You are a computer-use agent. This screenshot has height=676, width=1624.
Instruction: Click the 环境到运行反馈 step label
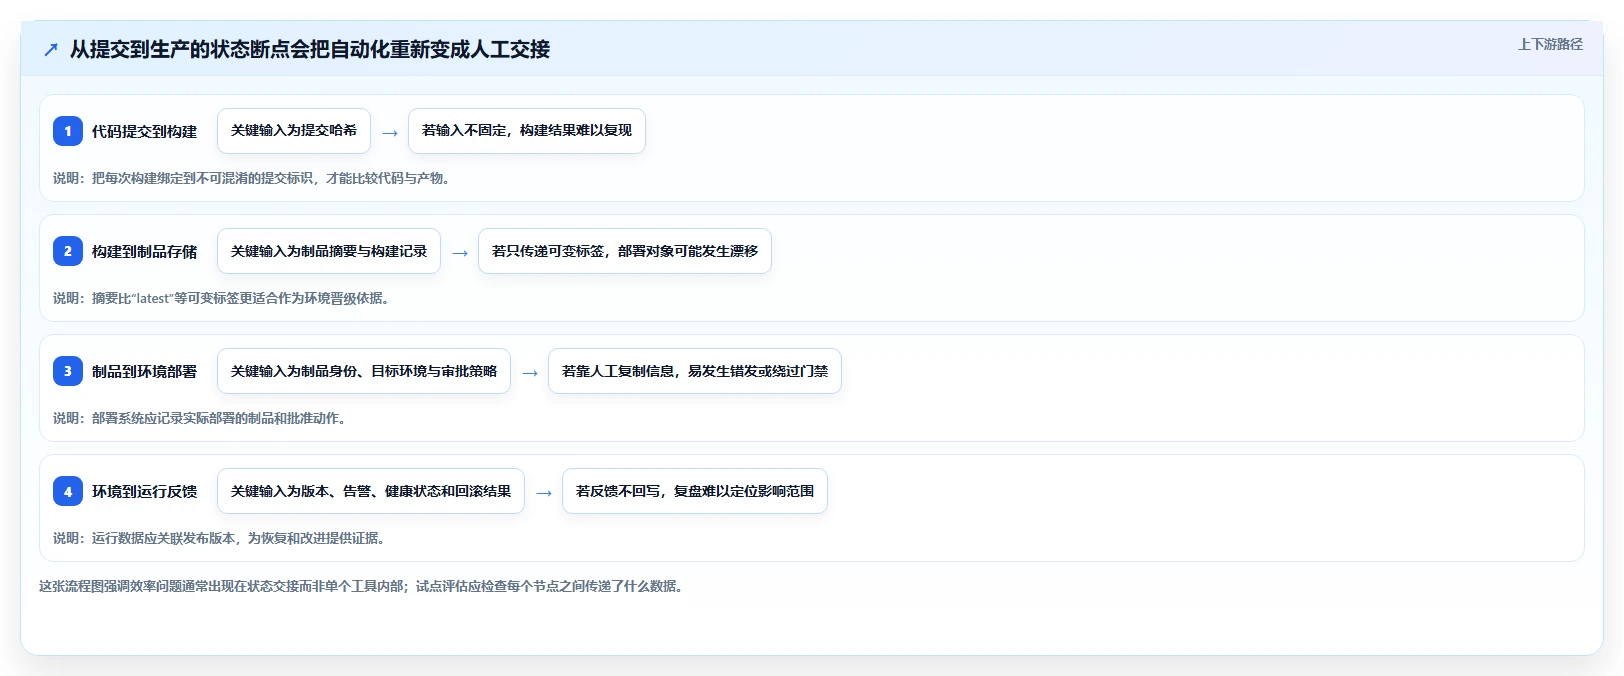[144, 491]
